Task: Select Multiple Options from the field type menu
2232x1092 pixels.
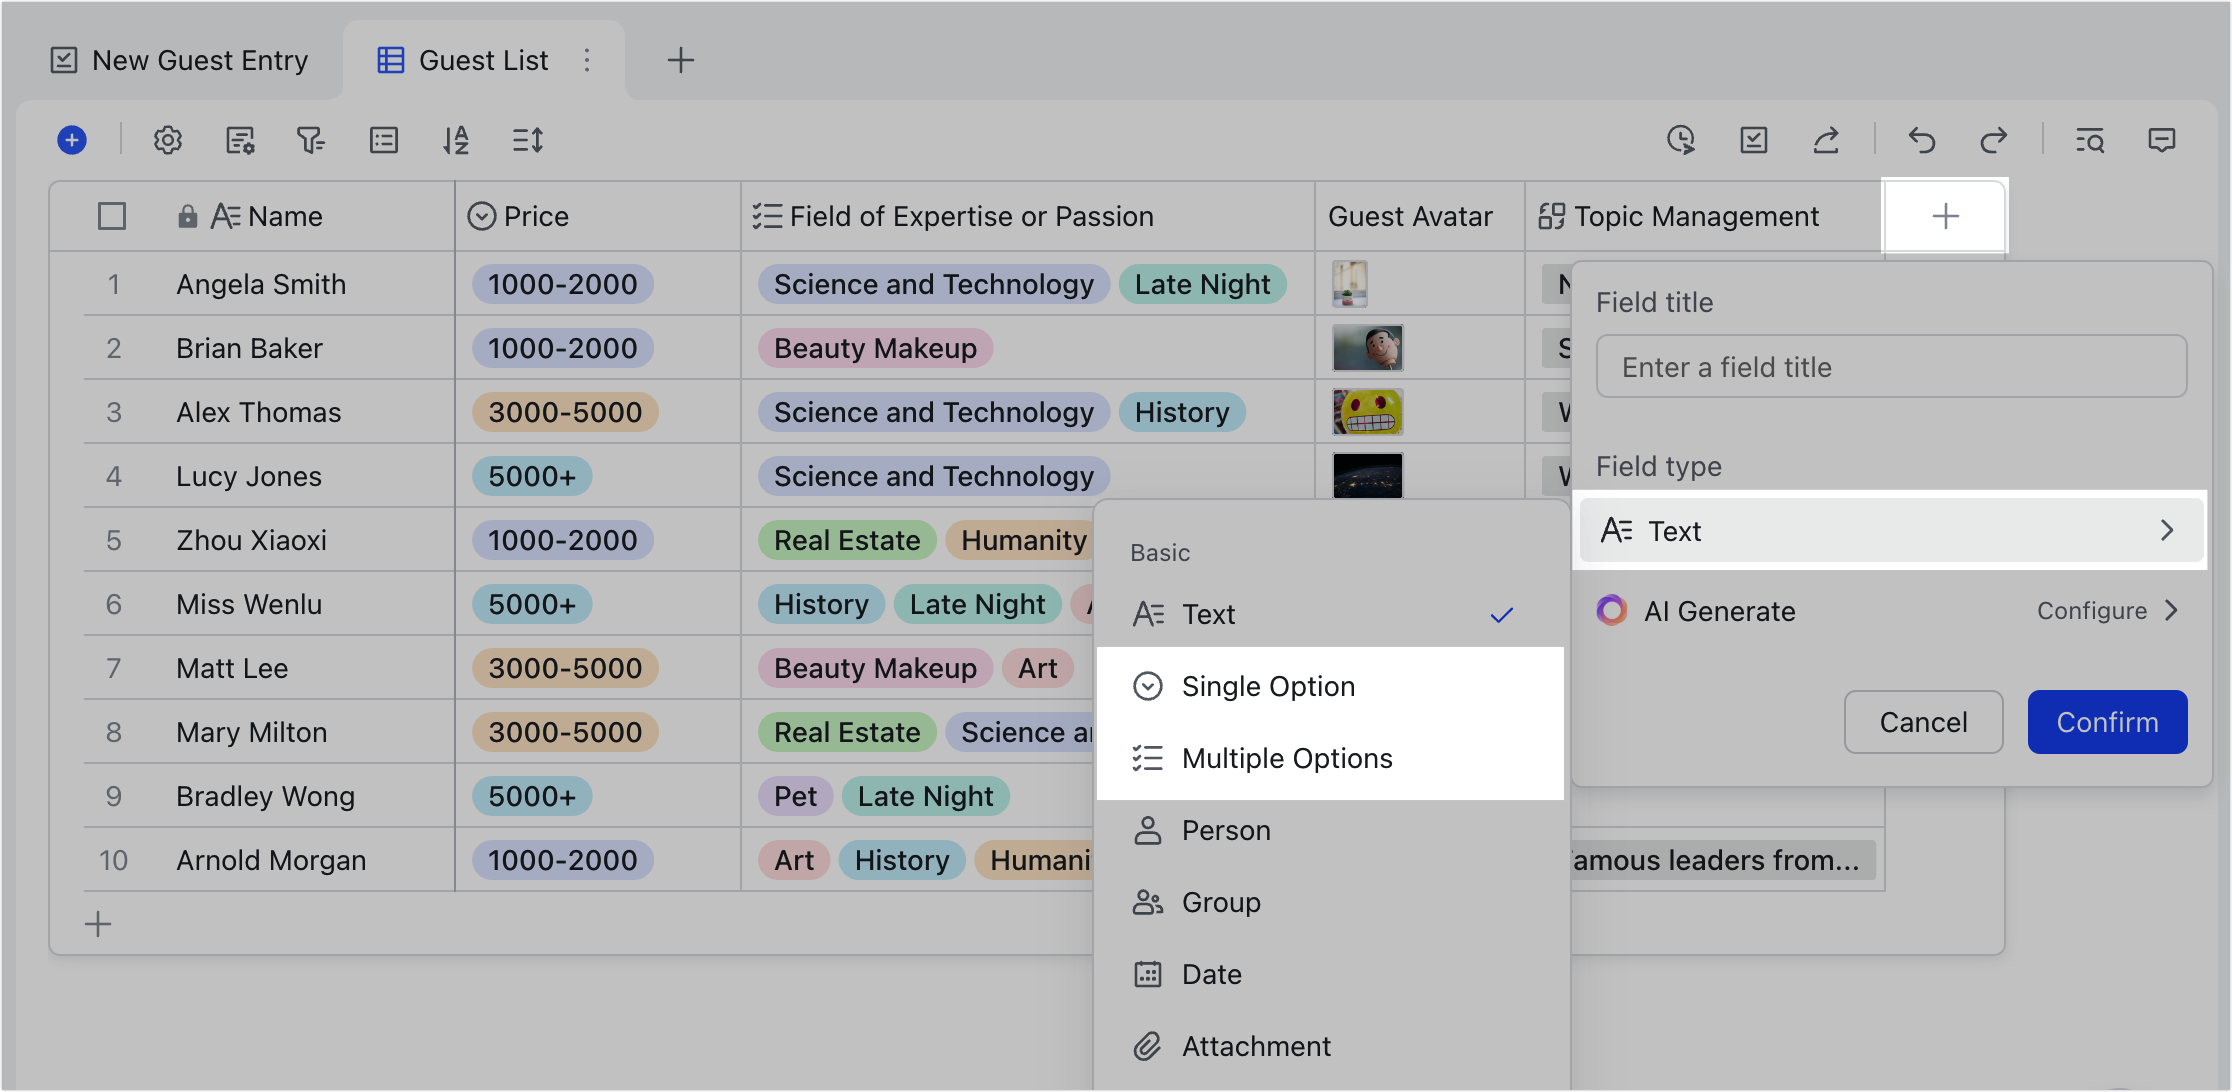Action: point(1287,757)
